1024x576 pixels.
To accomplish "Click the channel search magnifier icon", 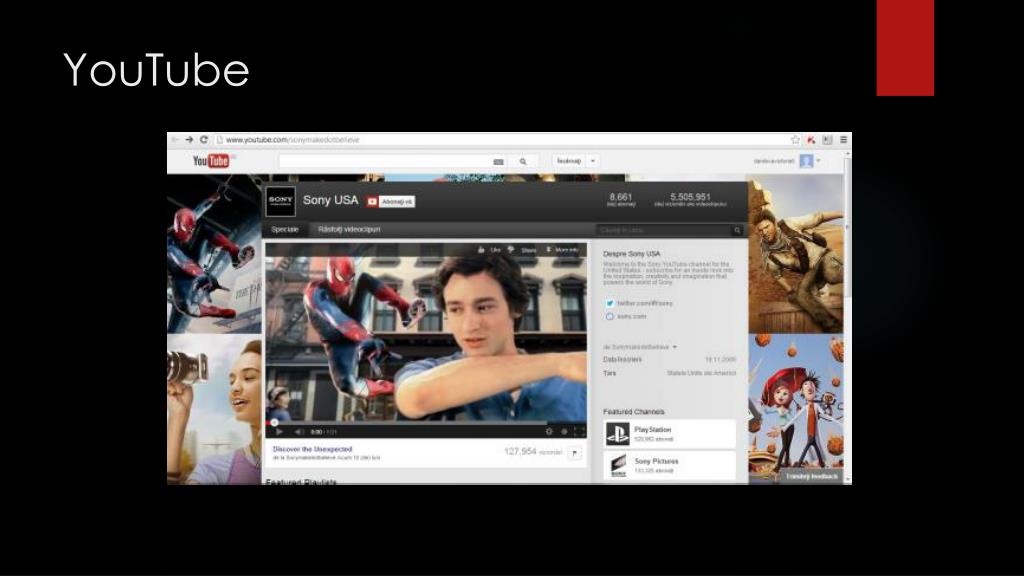I will [x=737, y=230].
